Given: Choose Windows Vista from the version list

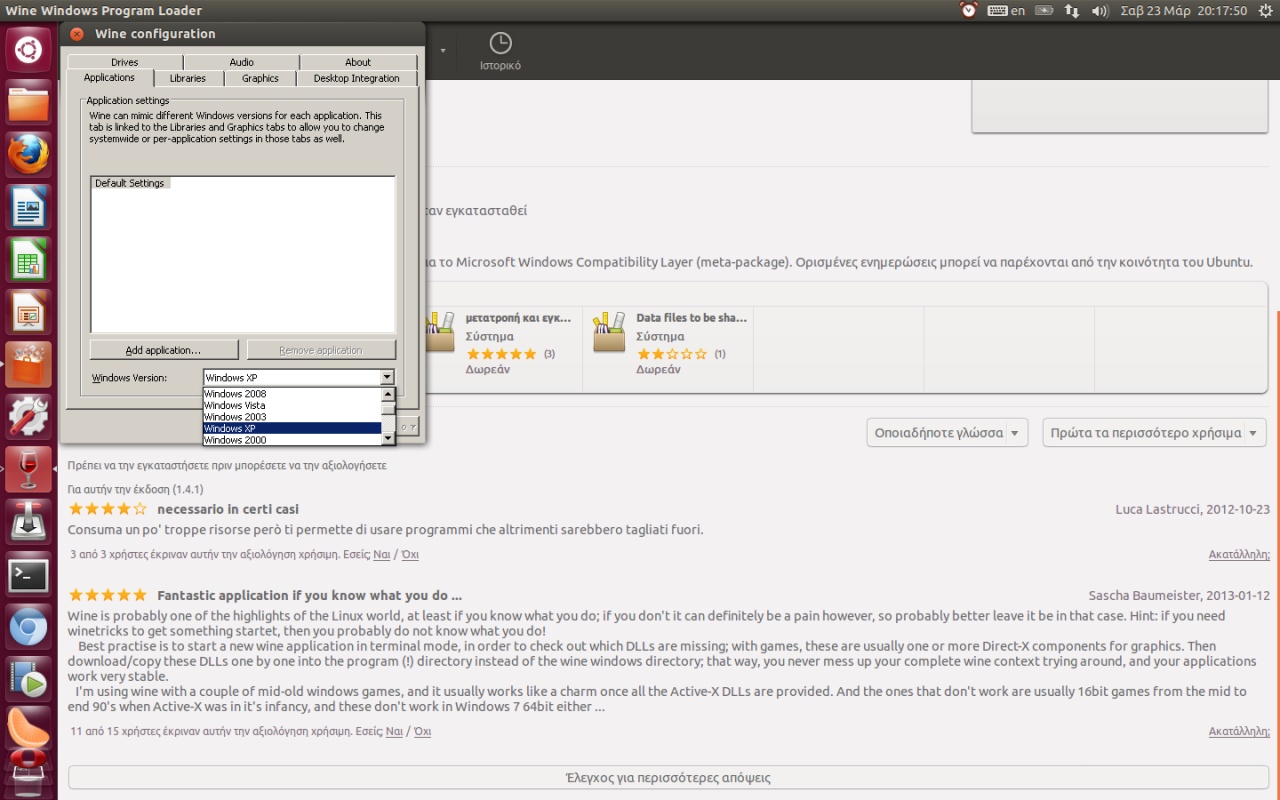Looking at the screenshot, I should (x=292, y=405).
